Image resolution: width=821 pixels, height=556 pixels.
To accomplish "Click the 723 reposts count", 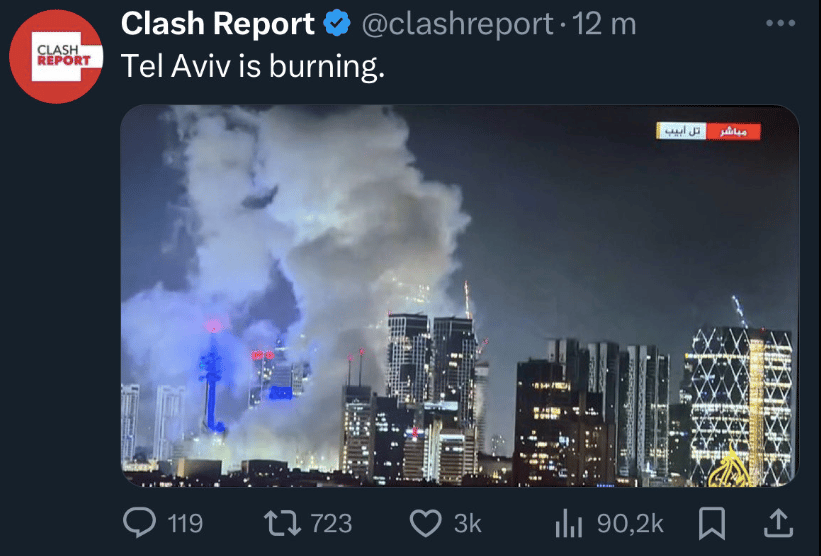I will [331, 524].
